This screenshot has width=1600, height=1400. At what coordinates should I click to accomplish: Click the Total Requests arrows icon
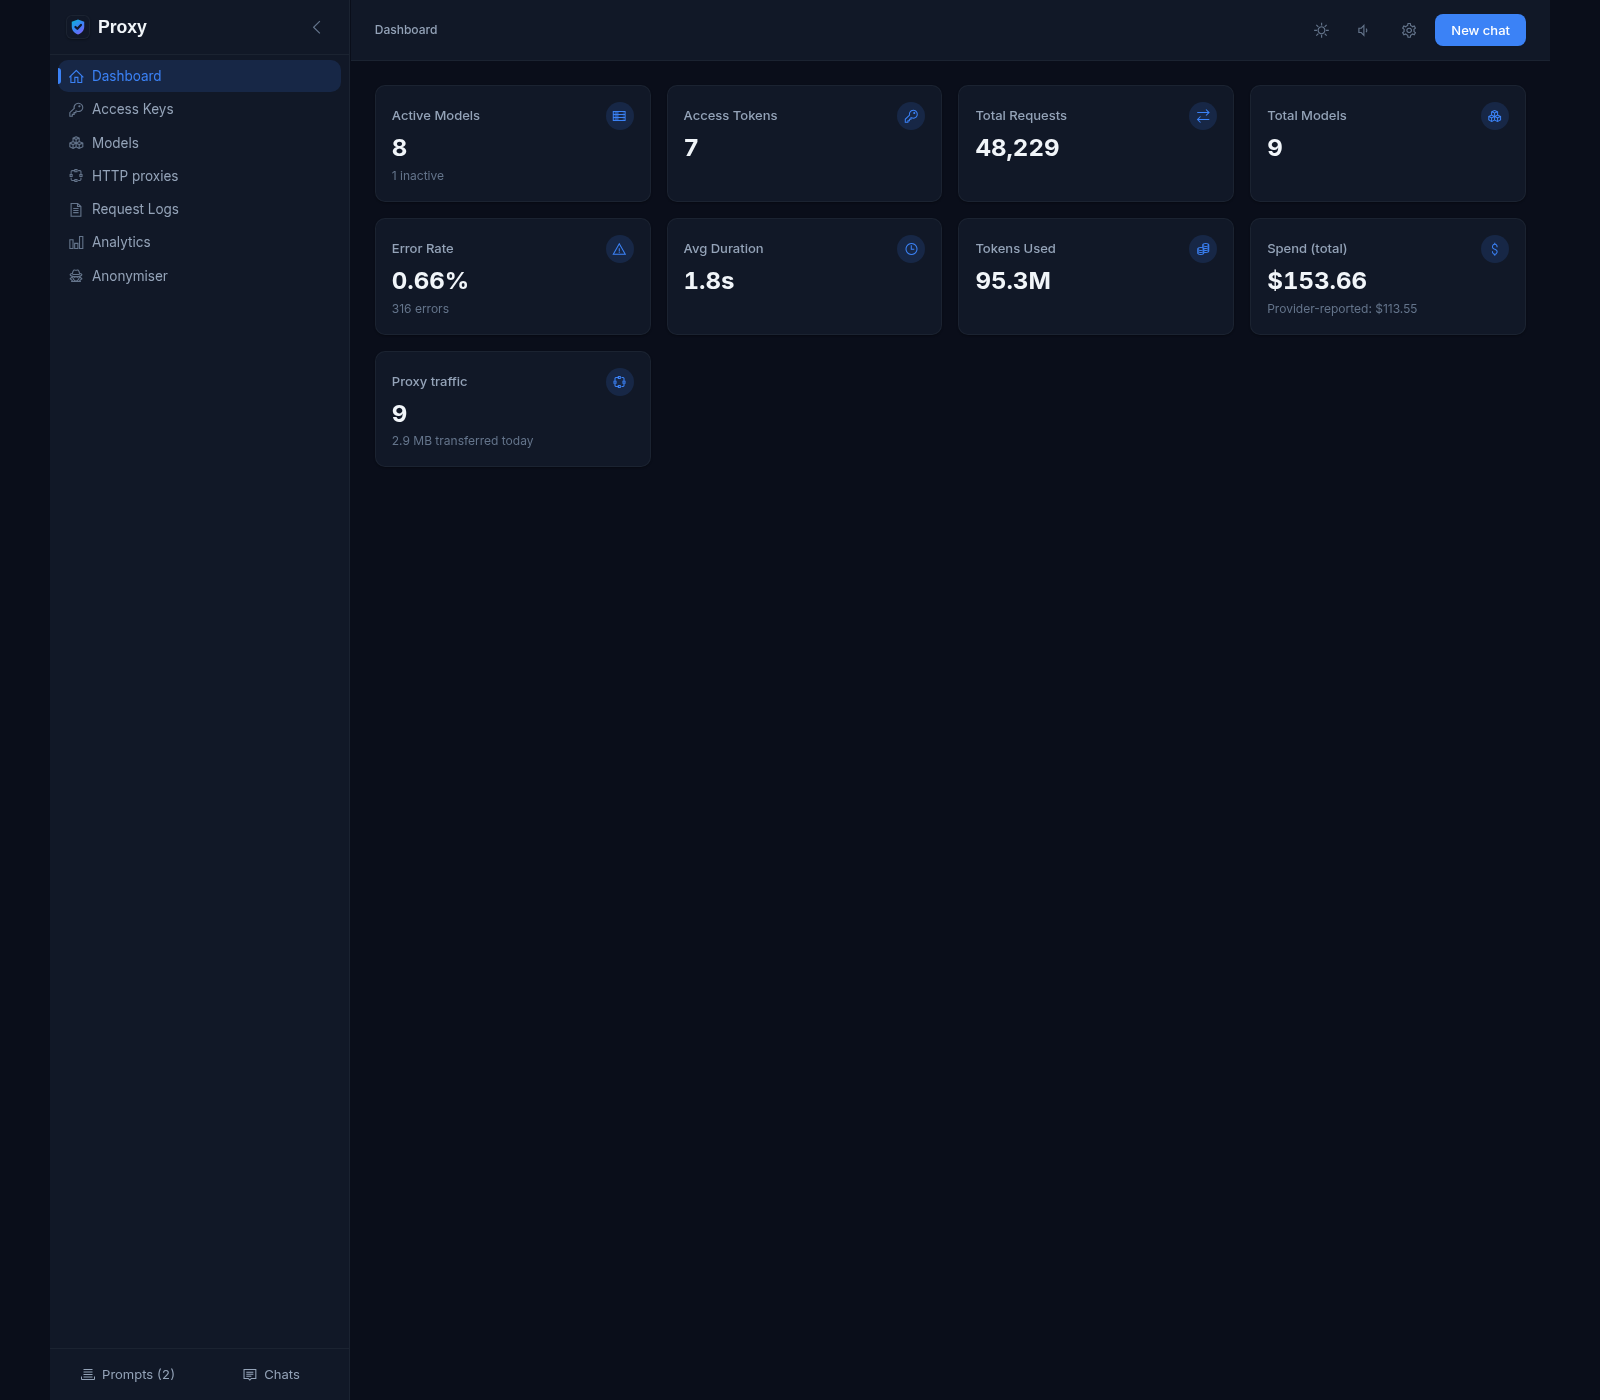click(1203, 116)
